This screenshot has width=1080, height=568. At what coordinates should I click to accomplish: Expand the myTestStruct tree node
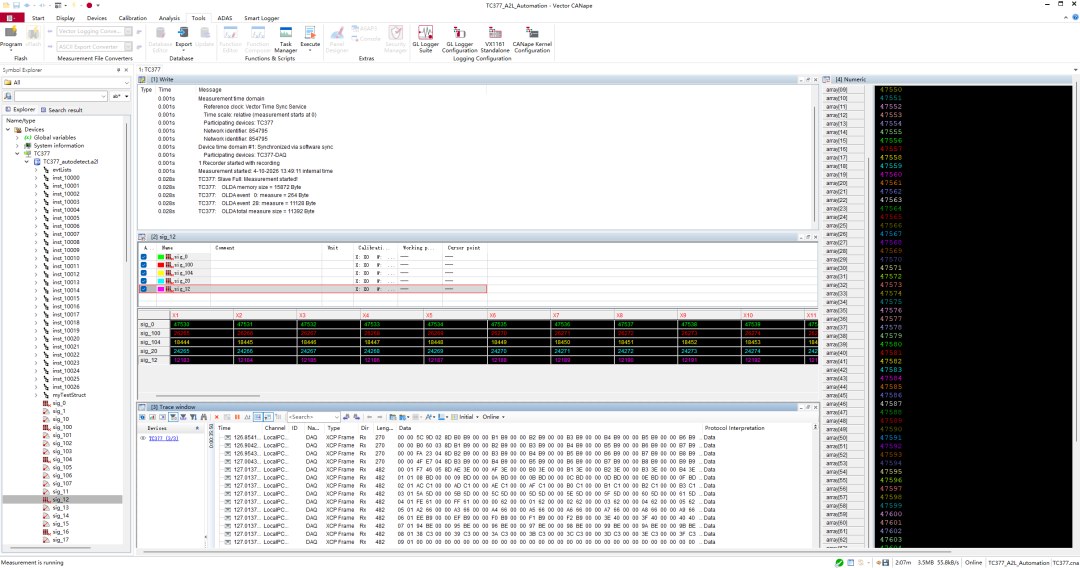tap(37, 395)
